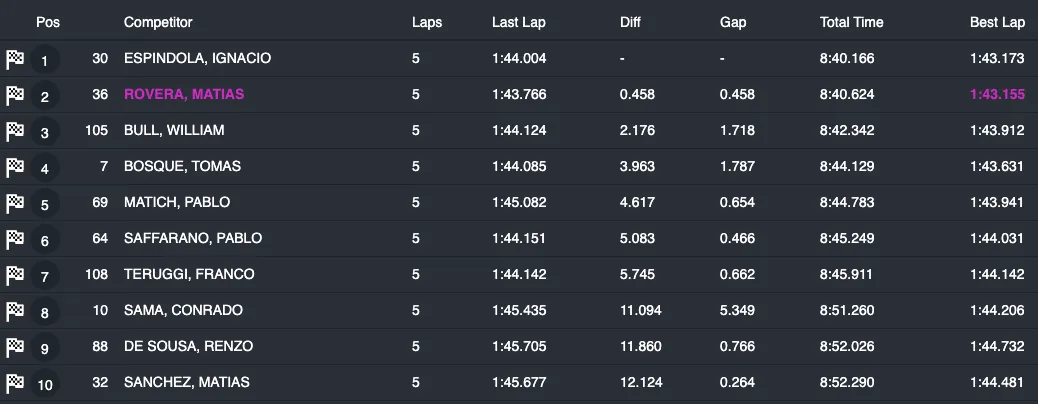Click the checkered flag for position 10

(x=15, y=383)
